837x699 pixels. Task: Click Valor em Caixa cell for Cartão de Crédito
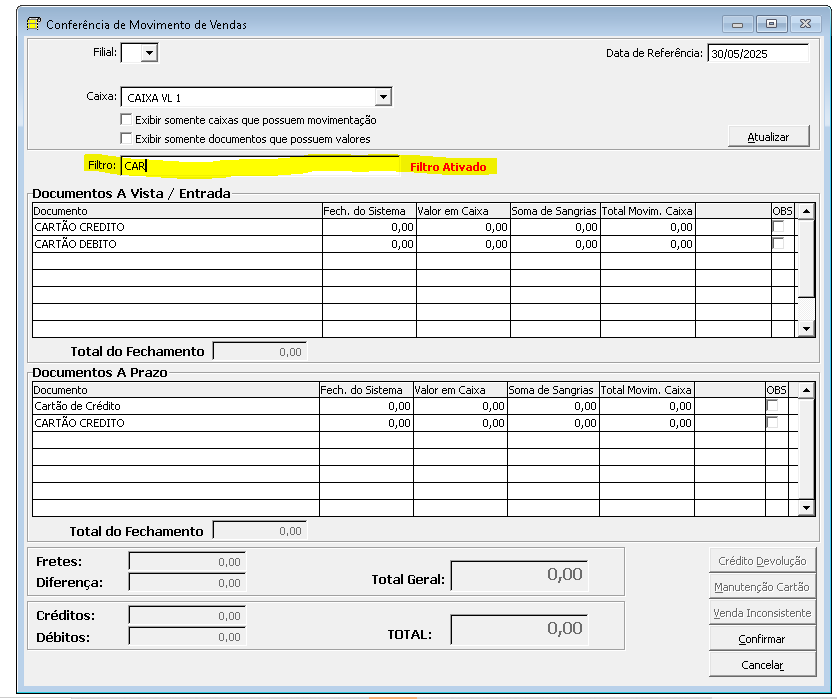point(460,406)
